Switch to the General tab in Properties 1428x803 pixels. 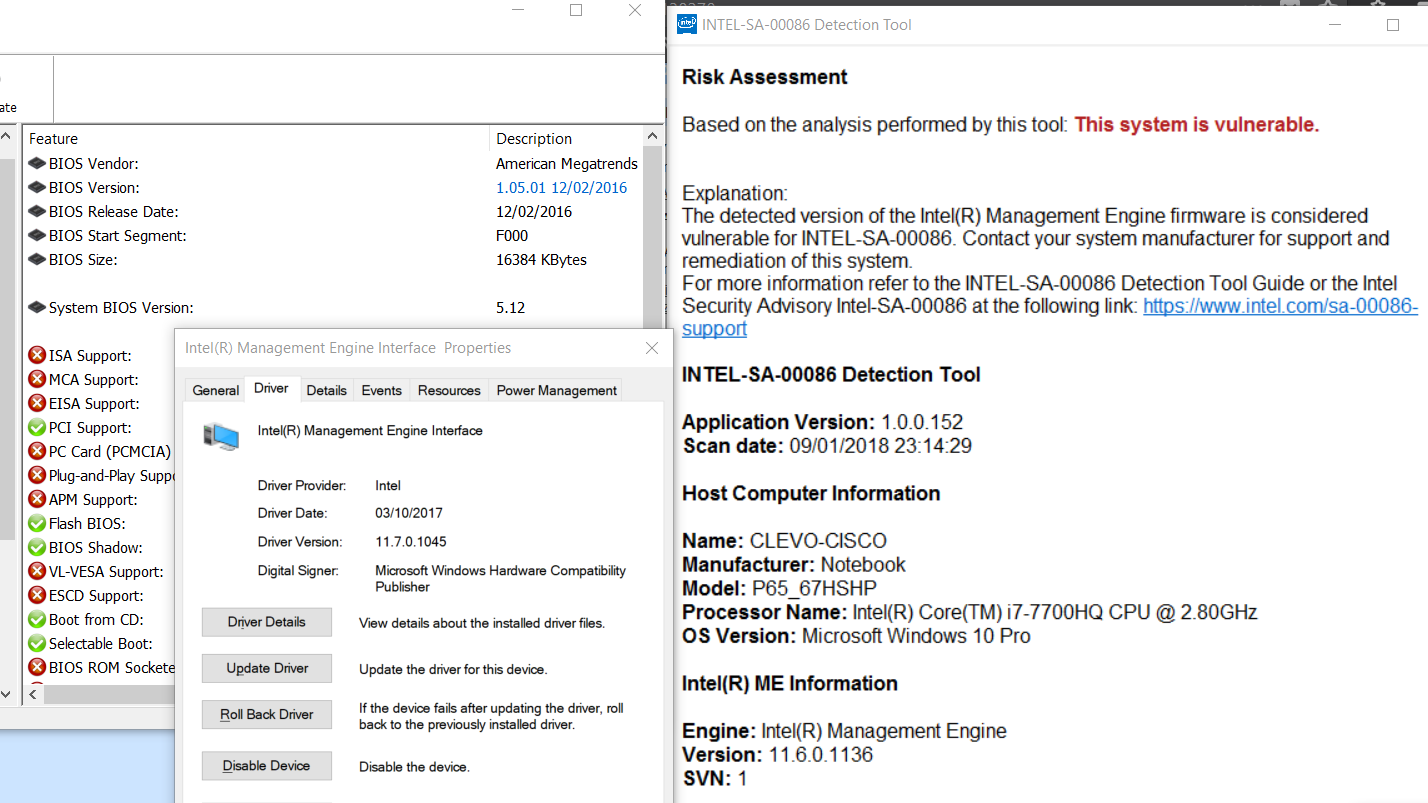click(216, 391)
